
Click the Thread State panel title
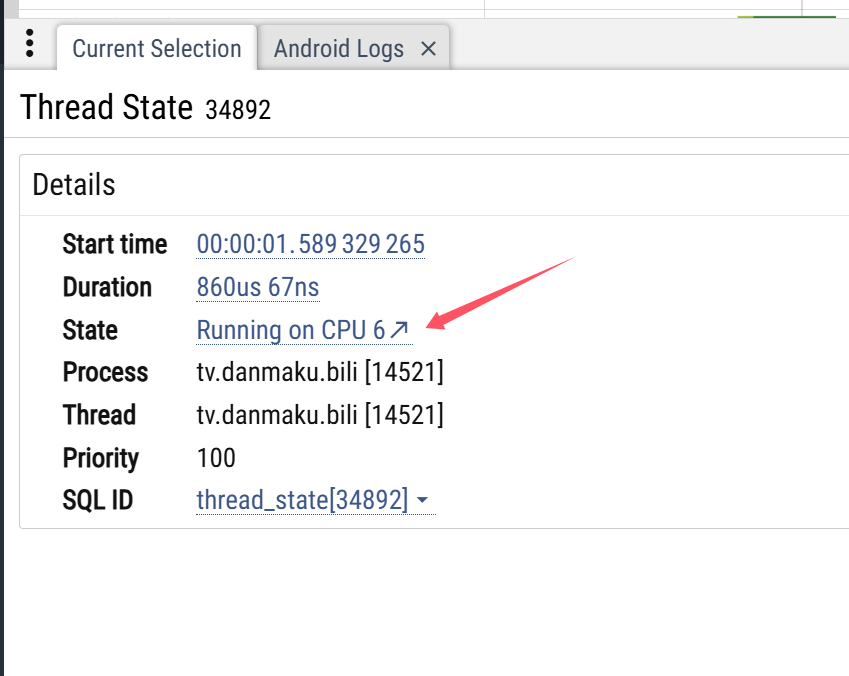coord(106,107)
